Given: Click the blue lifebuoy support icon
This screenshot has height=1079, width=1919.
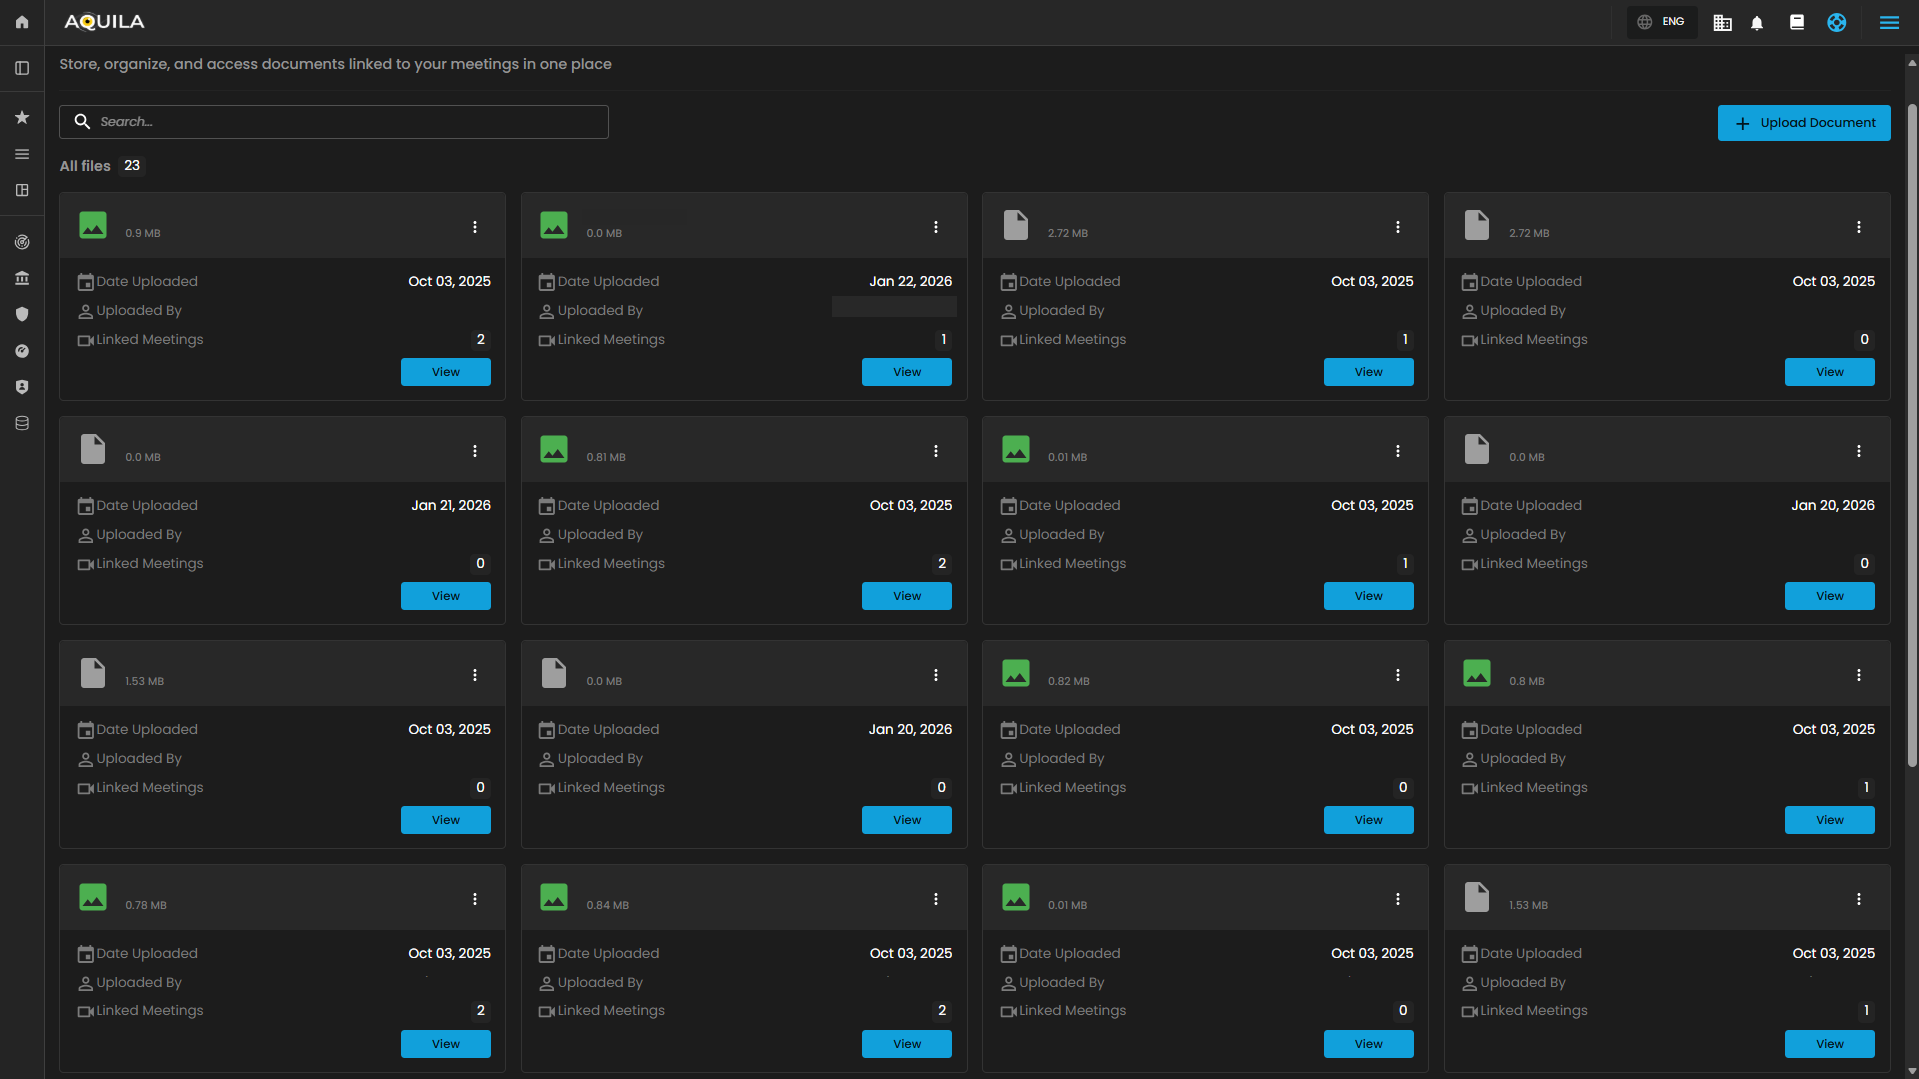Looking at the screenshot, I should [1836, 23].
